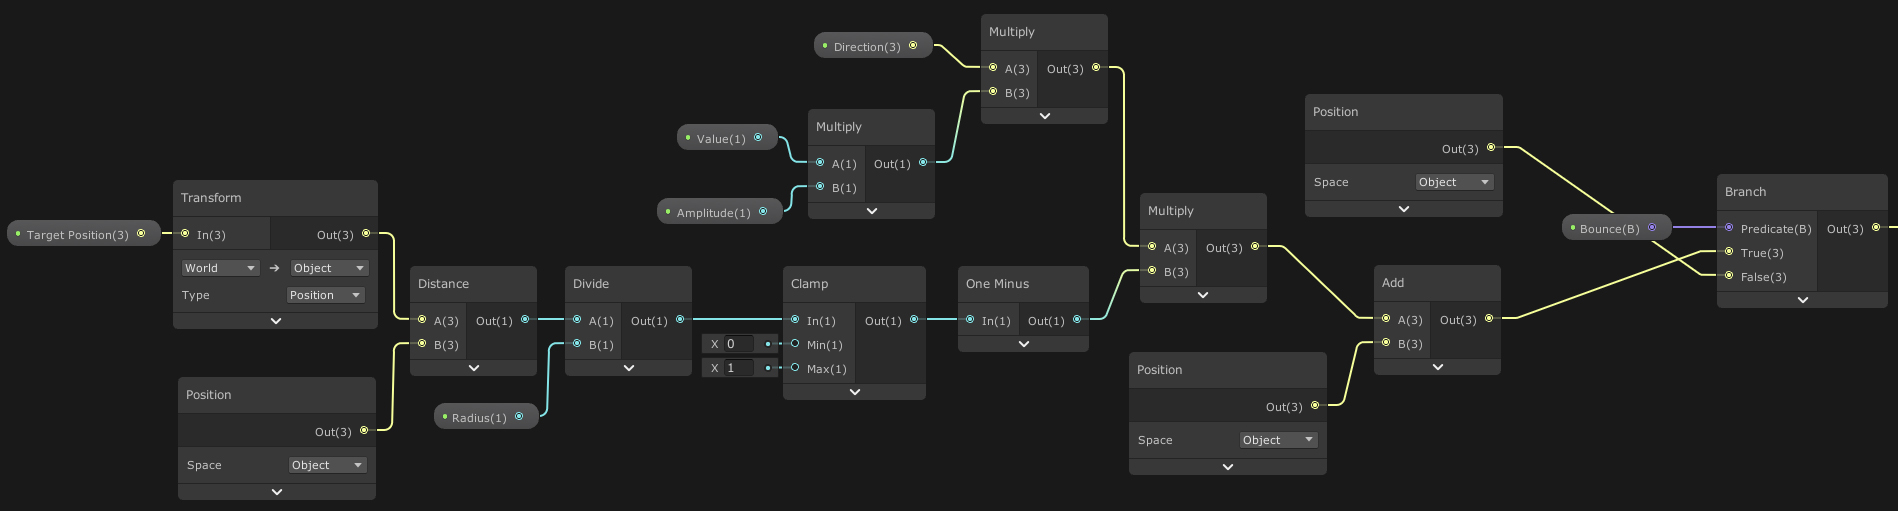Click the Transform node's Out(3) output port
The image size is (1898, 511).
(x=366, y=234)
